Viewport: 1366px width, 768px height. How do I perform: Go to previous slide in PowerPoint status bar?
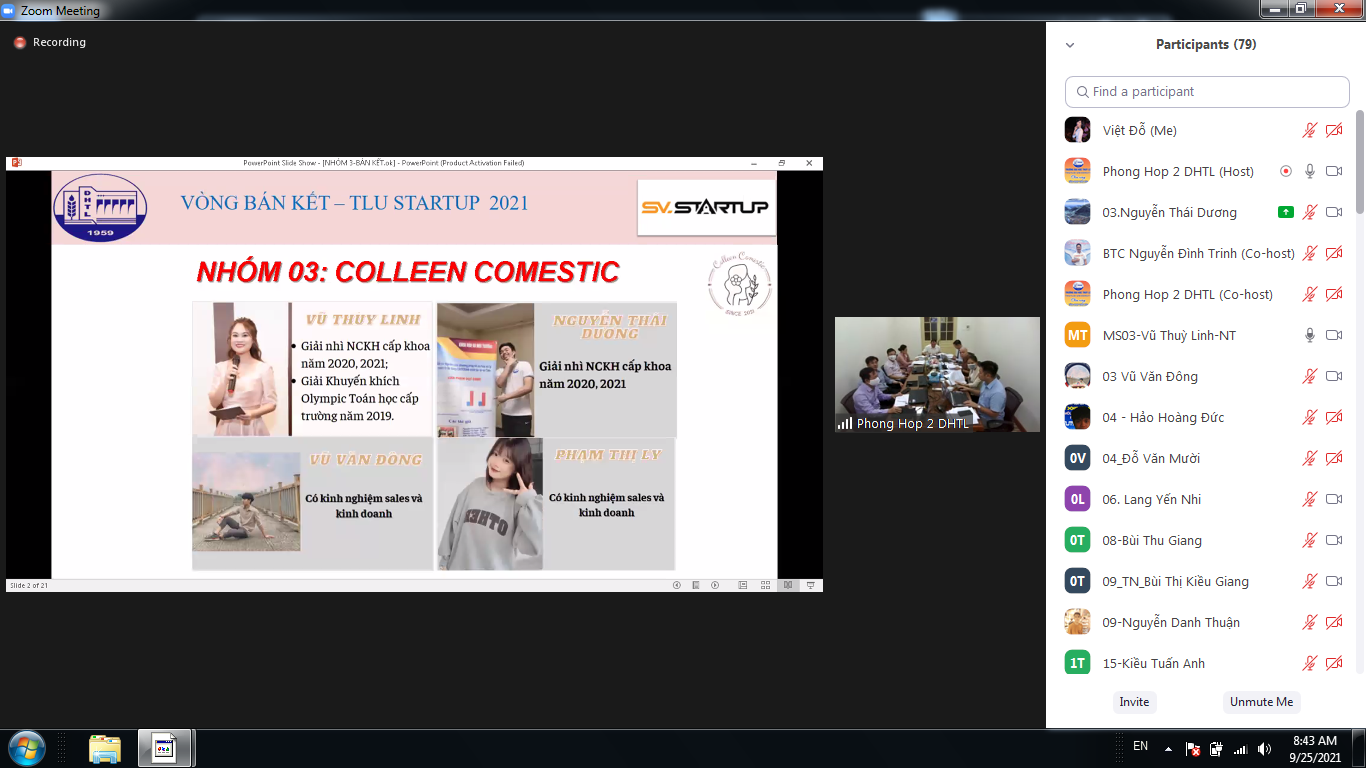(677, 585)
